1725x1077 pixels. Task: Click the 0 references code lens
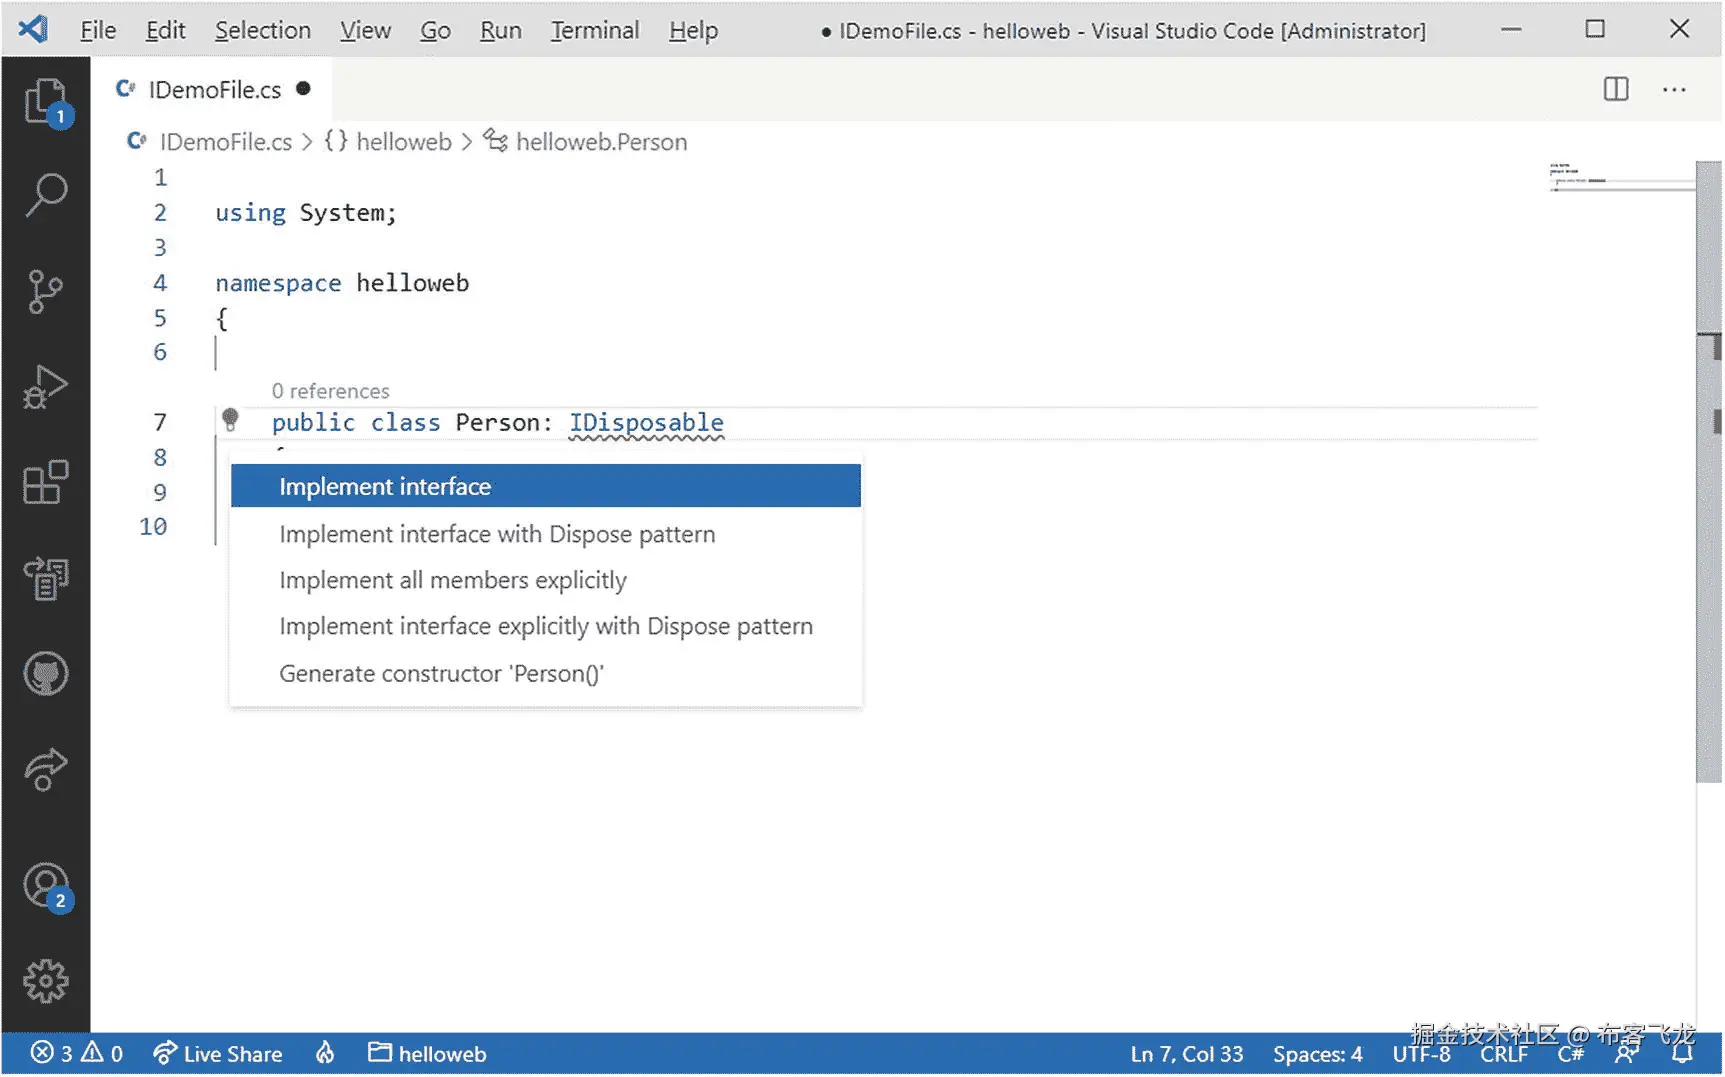(330, 391)
